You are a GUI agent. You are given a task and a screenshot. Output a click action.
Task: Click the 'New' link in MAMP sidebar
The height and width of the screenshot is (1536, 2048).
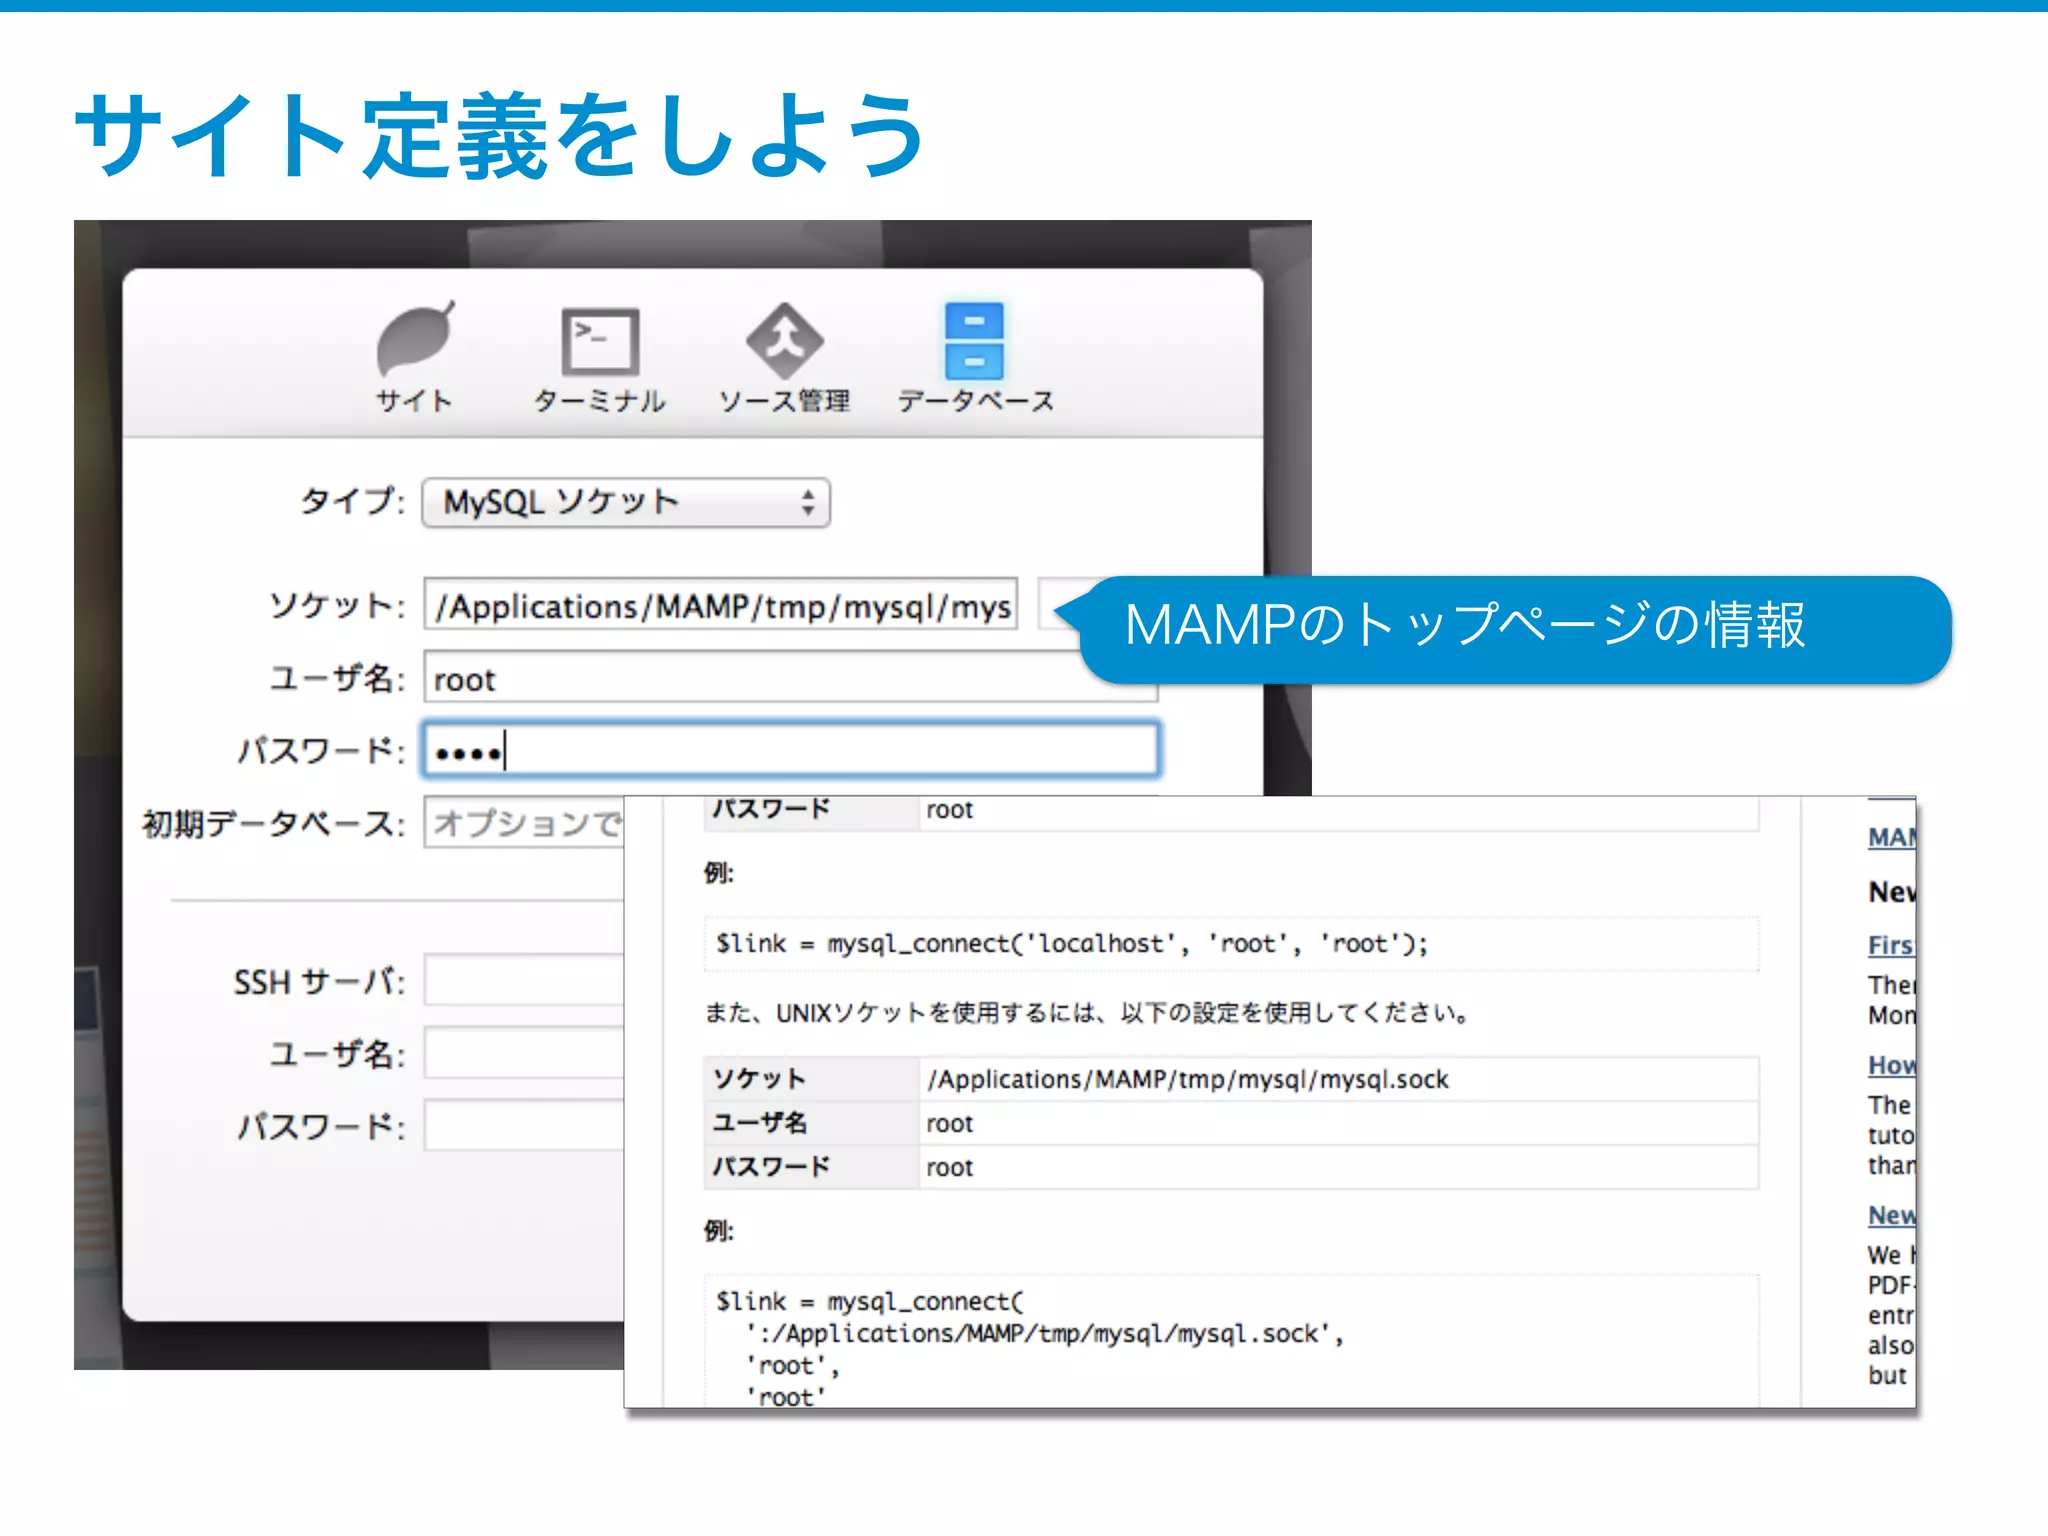click(x=1891, y=1215)
